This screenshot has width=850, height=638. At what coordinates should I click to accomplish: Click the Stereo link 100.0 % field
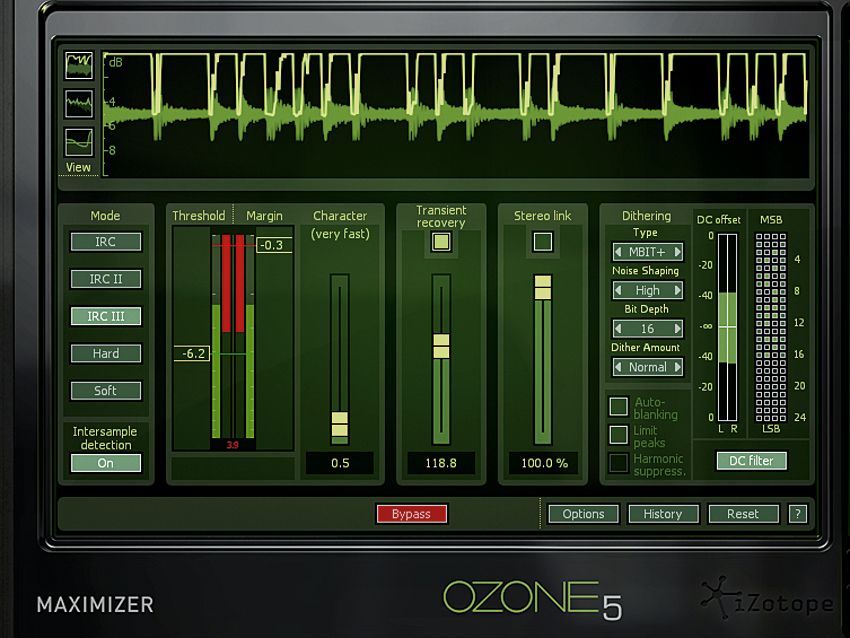click(x=544, y=463)
